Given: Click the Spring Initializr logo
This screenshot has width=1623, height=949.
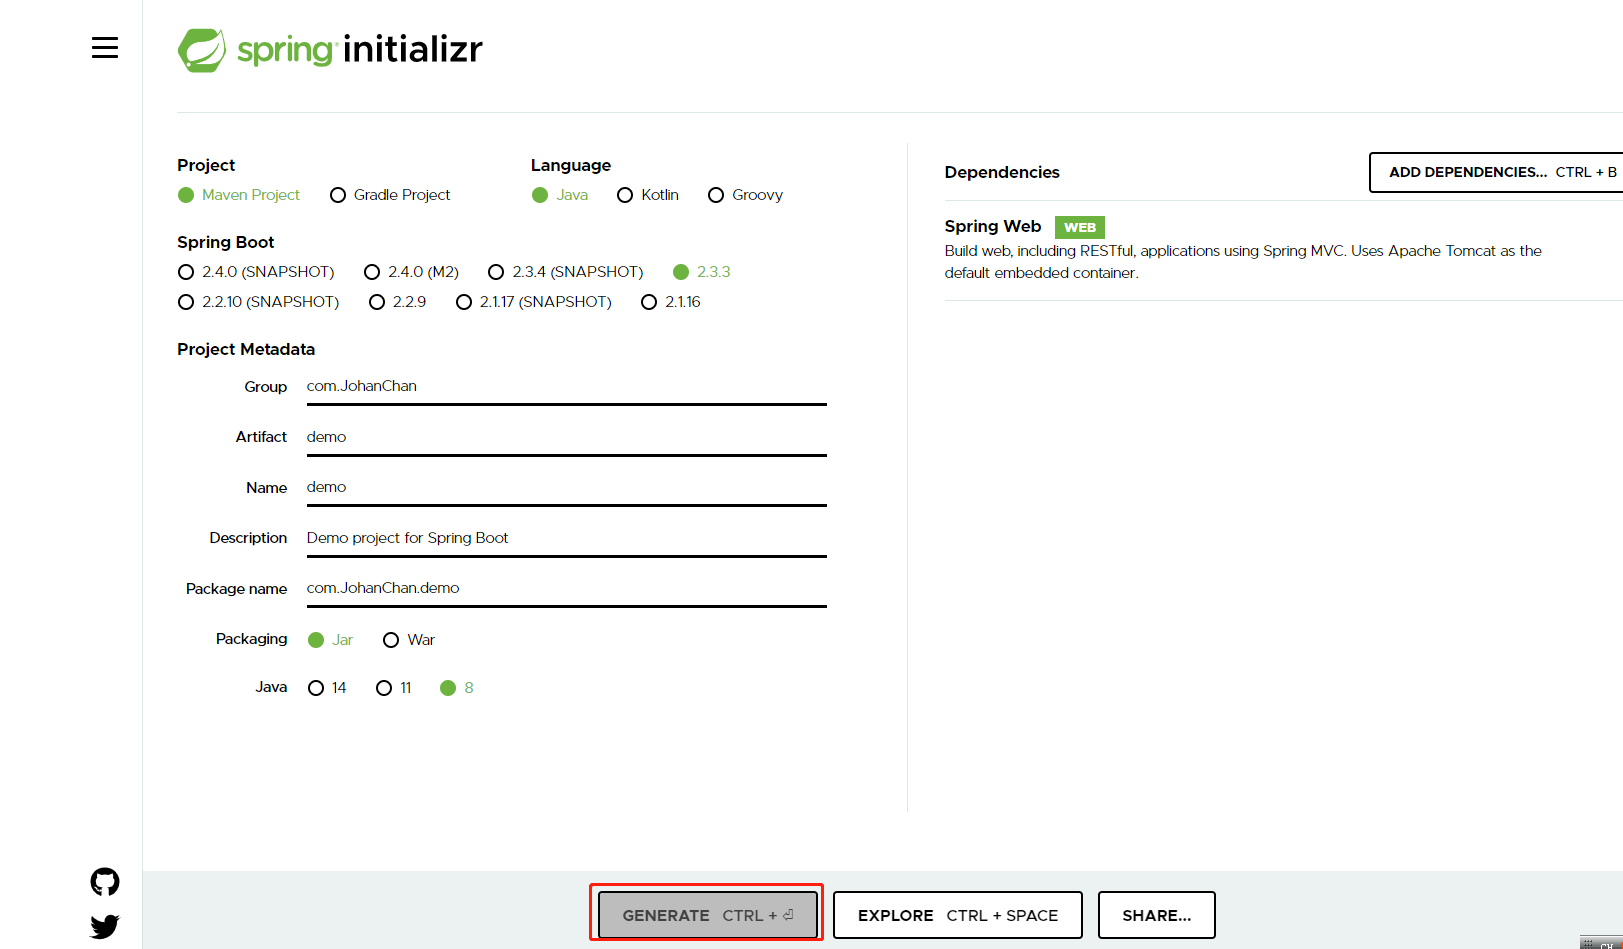Looking at the screenshot, I should click(x=330, y=49).
